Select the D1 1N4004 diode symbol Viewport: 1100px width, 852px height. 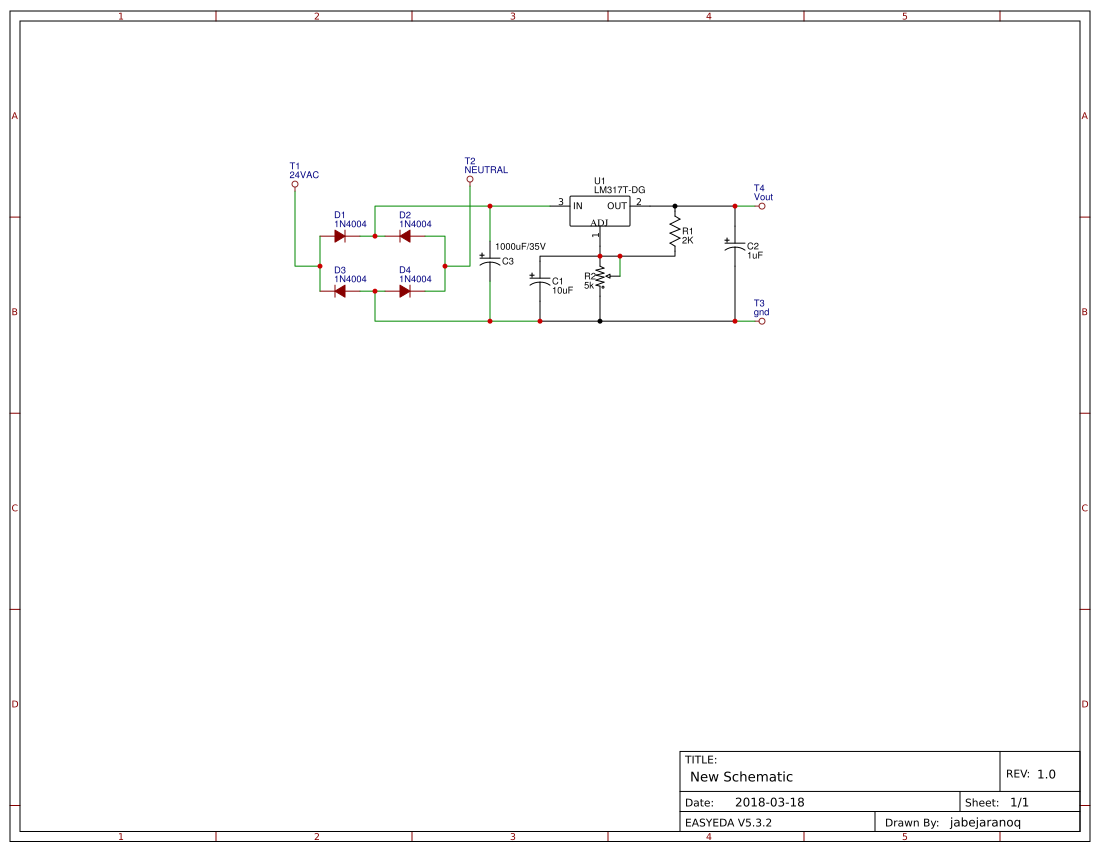click(x=340, y=236)
